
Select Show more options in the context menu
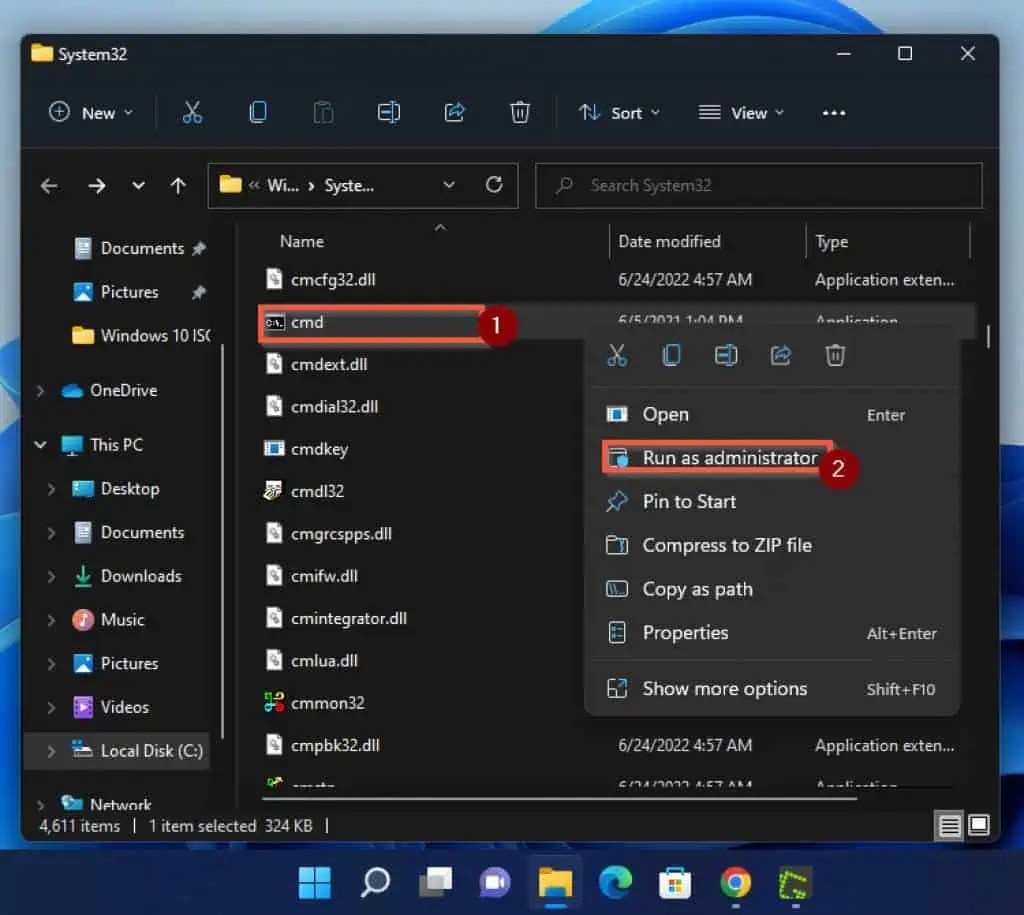[723, 688]
